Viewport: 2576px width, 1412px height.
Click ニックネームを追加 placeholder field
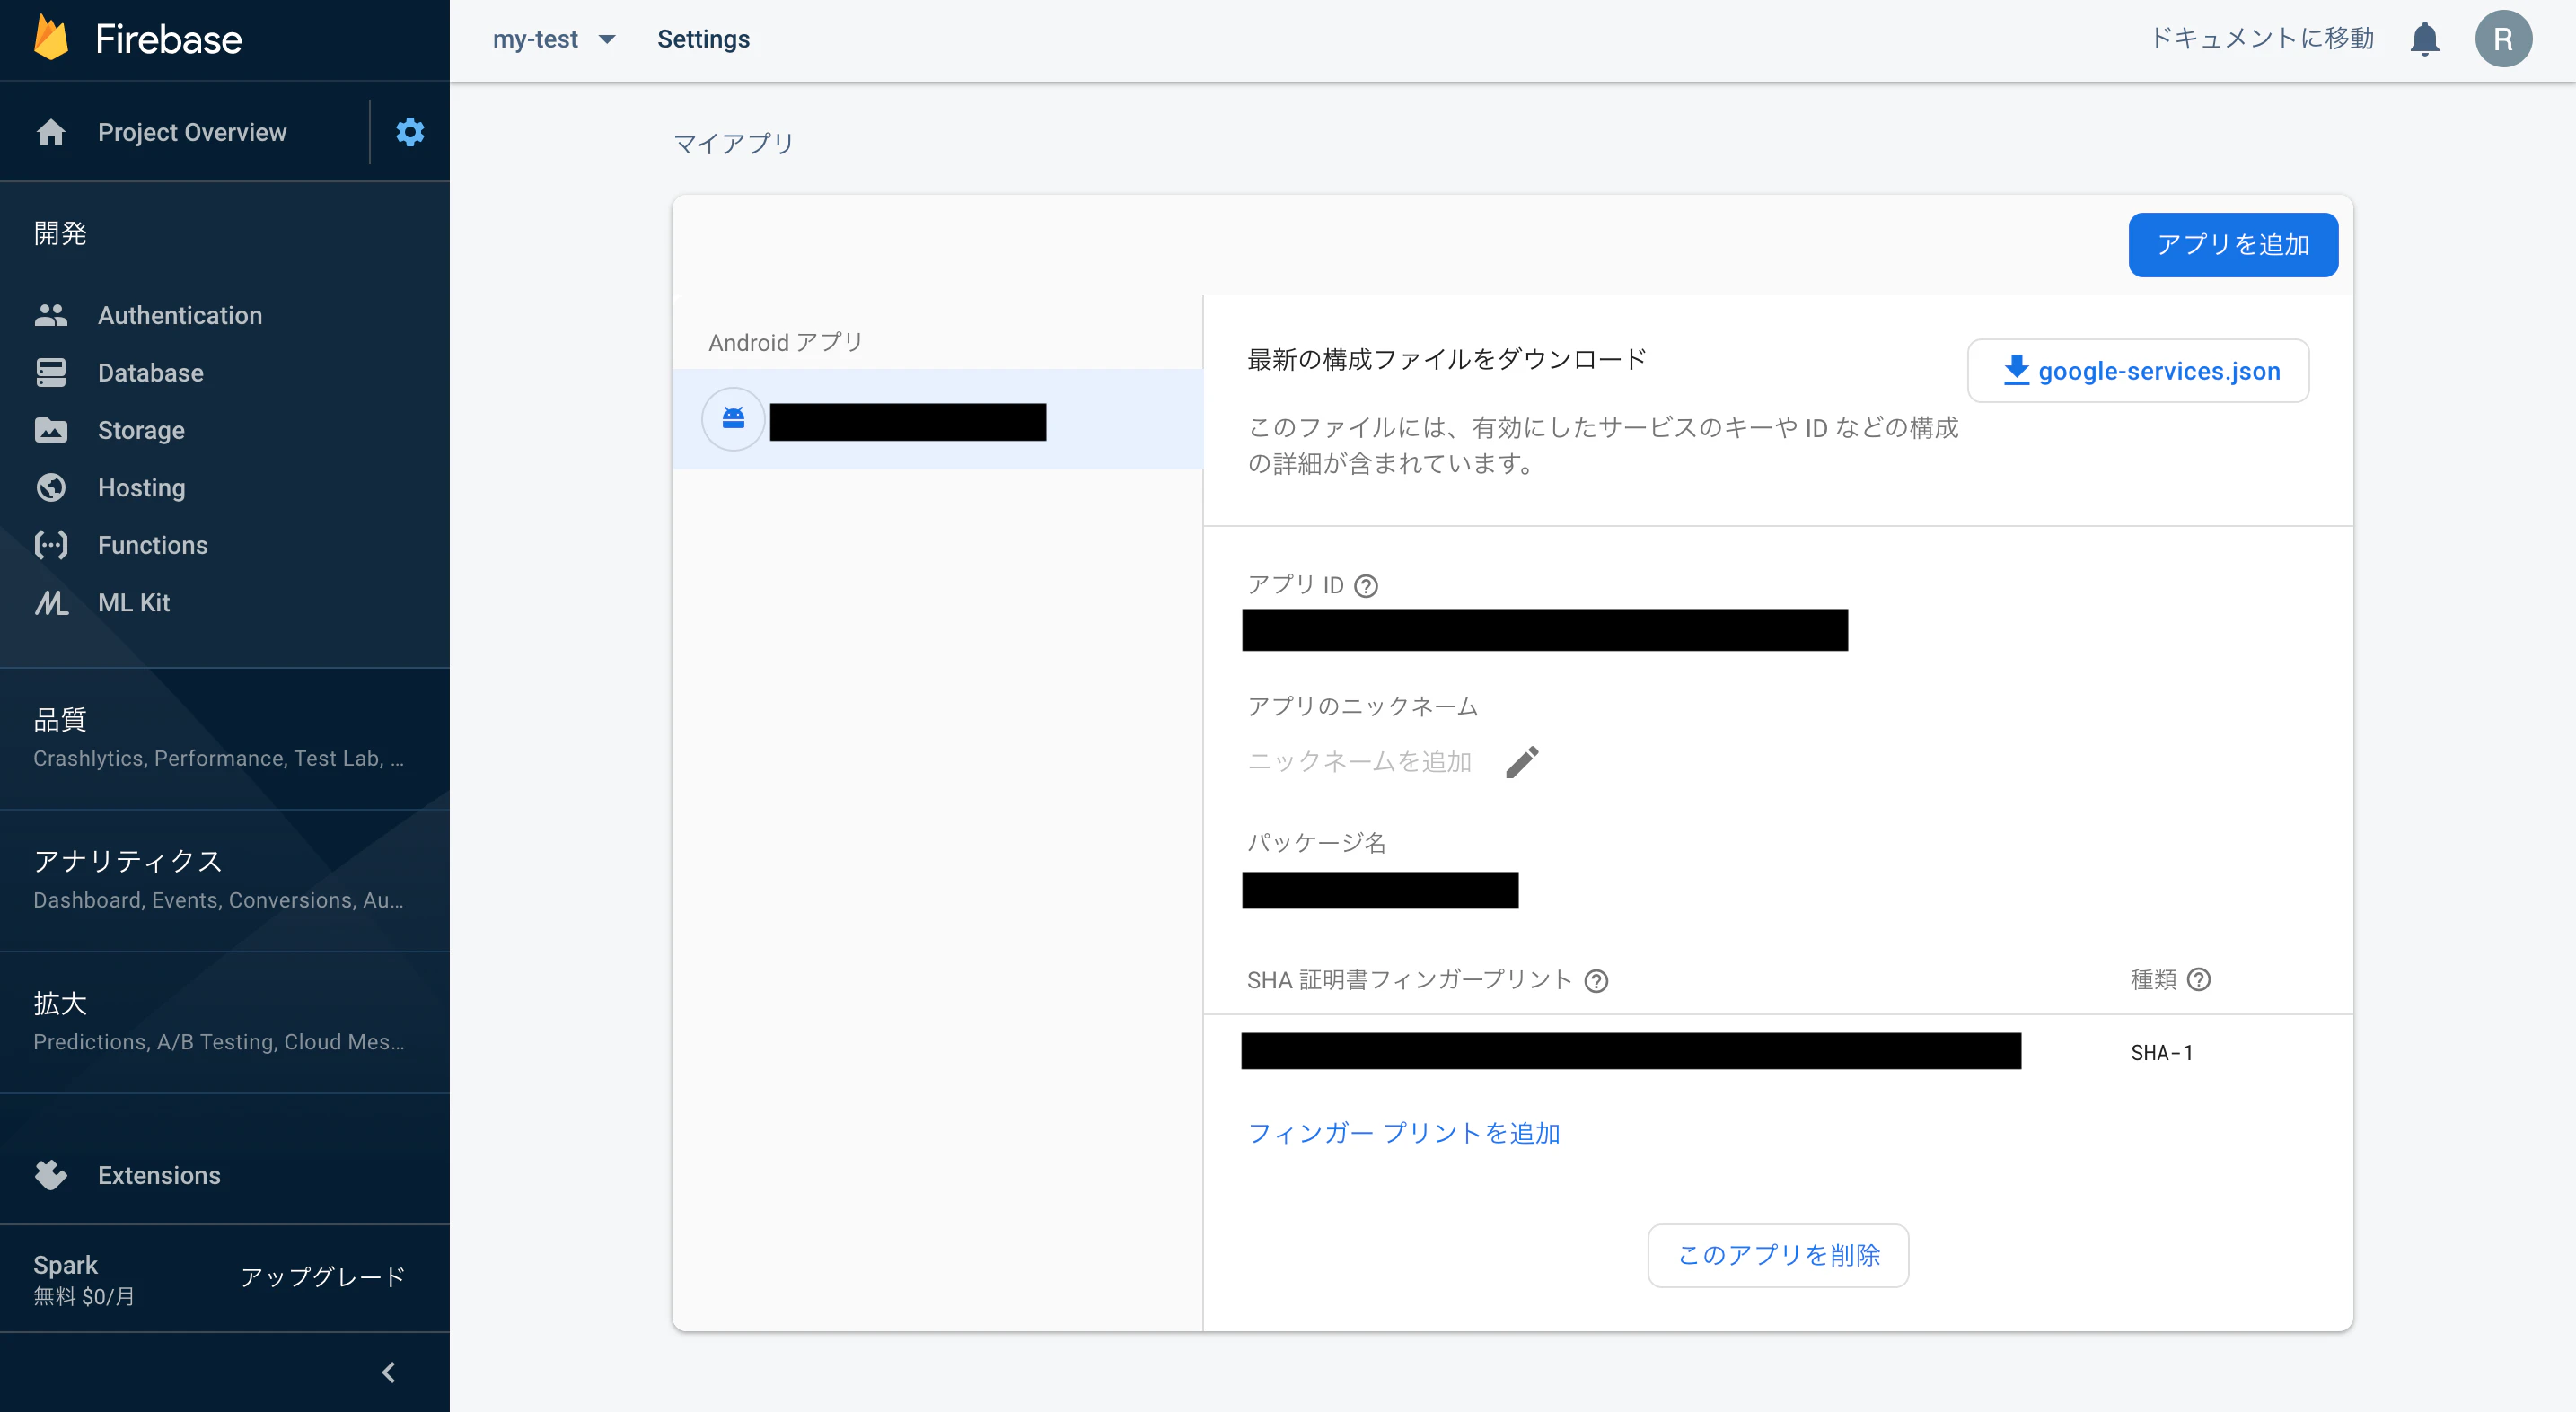pyautogui.click(x=1359, y=762)
